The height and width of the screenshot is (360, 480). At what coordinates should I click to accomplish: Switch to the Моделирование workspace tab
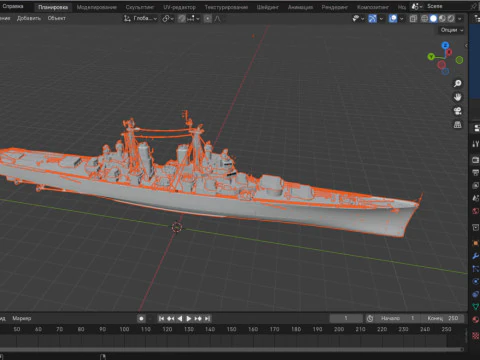[x=97, y=7]
